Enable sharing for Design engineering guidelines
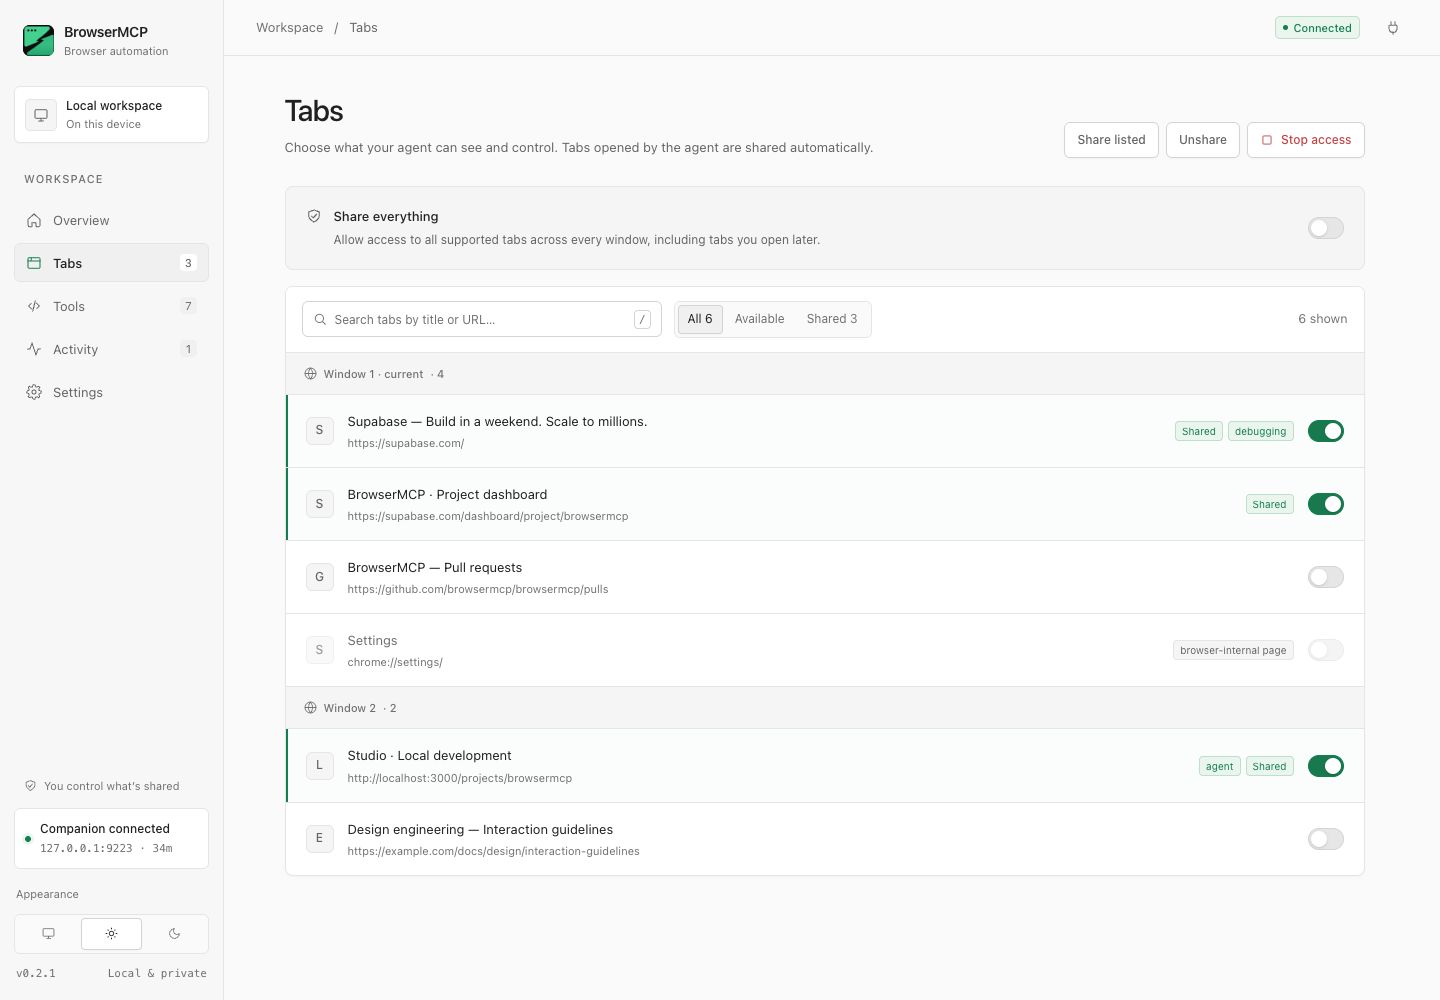The image size is (1440, 1000). [1326, 839]
